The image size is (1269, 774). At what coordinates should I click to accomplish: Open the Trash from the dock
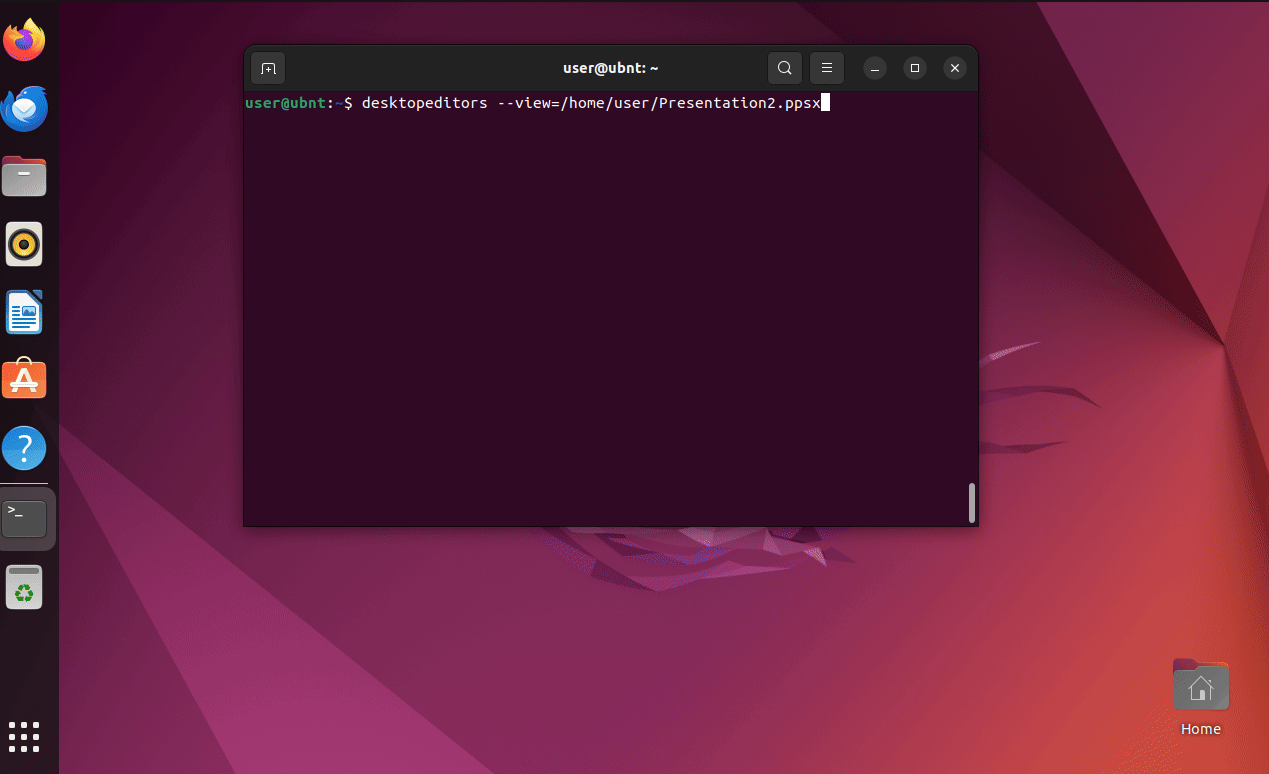click(24, 587)
